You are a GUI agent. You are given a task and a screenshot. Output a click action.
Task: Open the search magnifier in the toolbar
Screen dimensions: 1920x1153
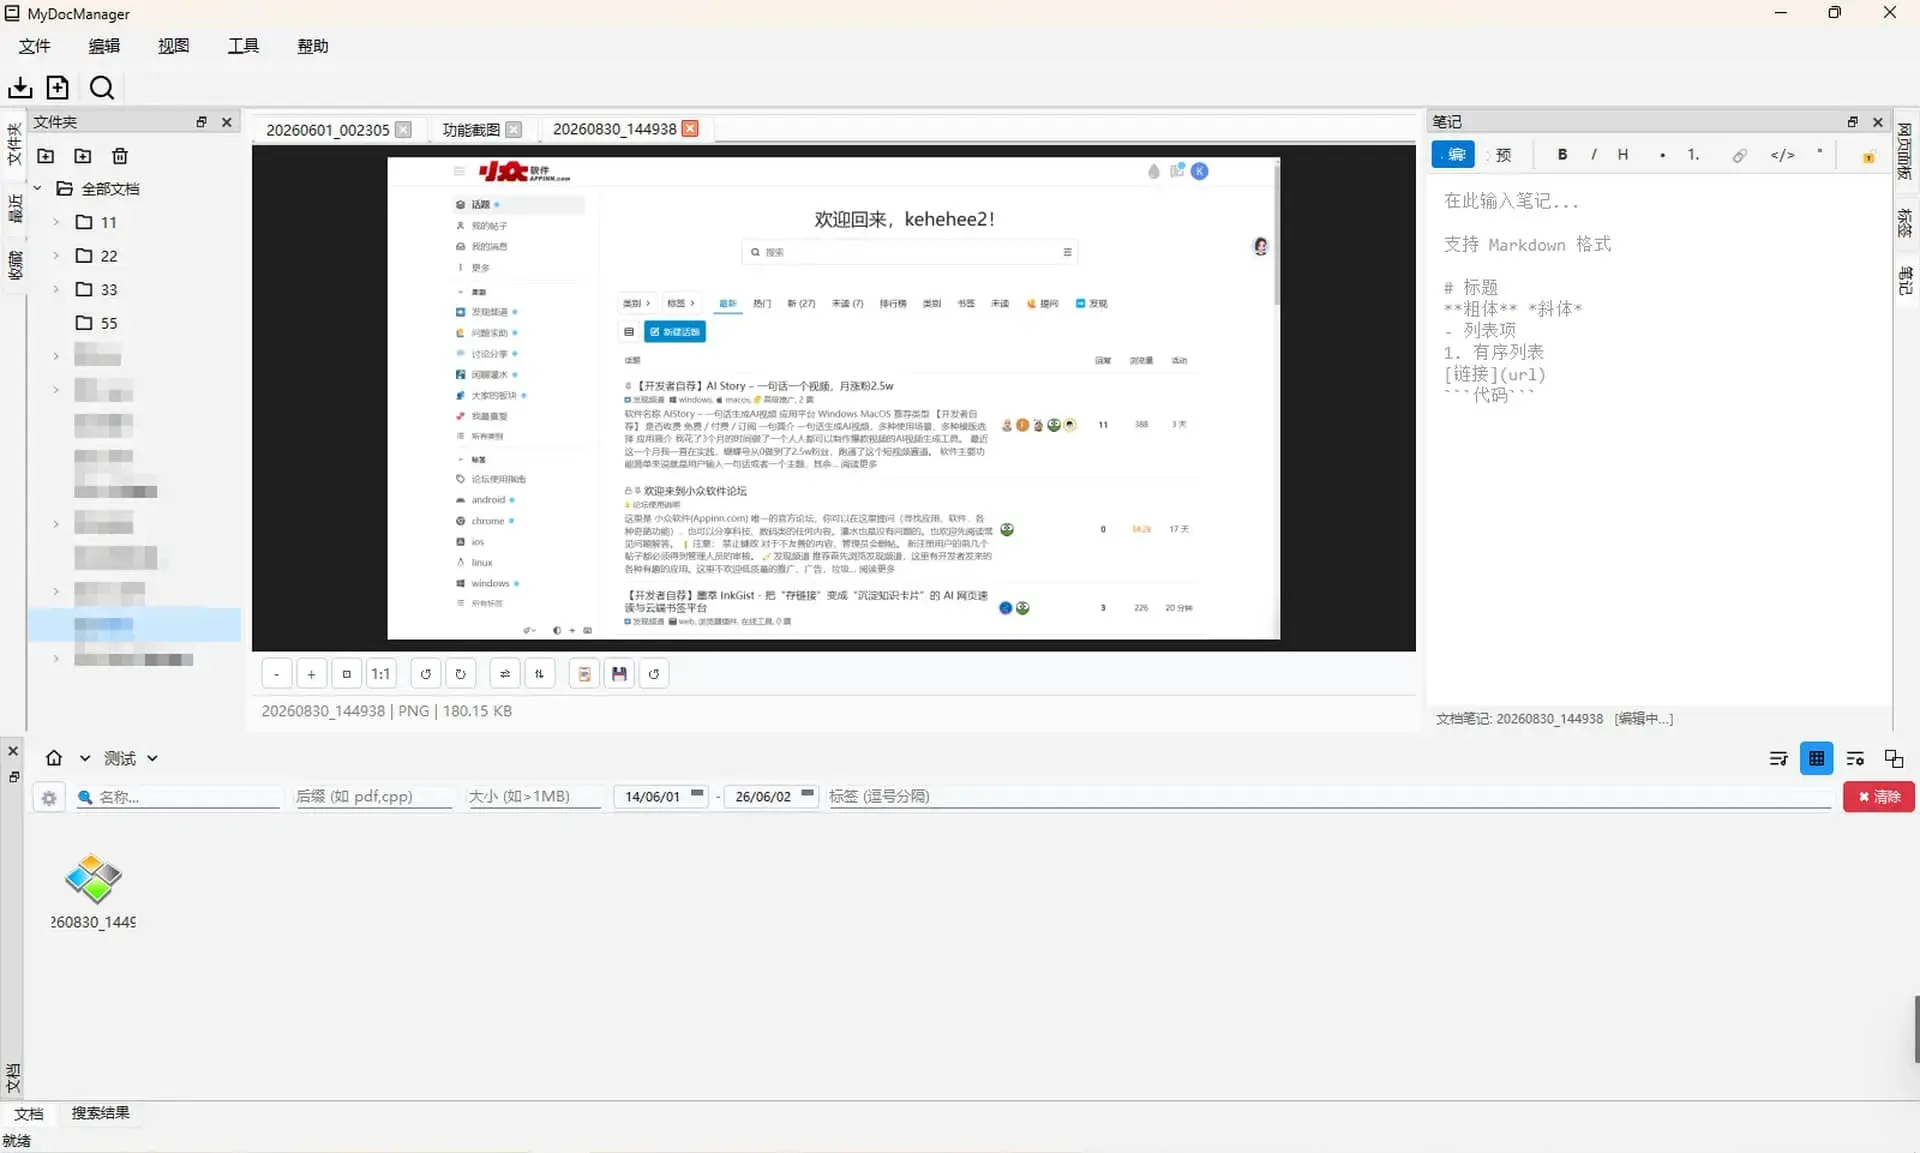point(101,88)
